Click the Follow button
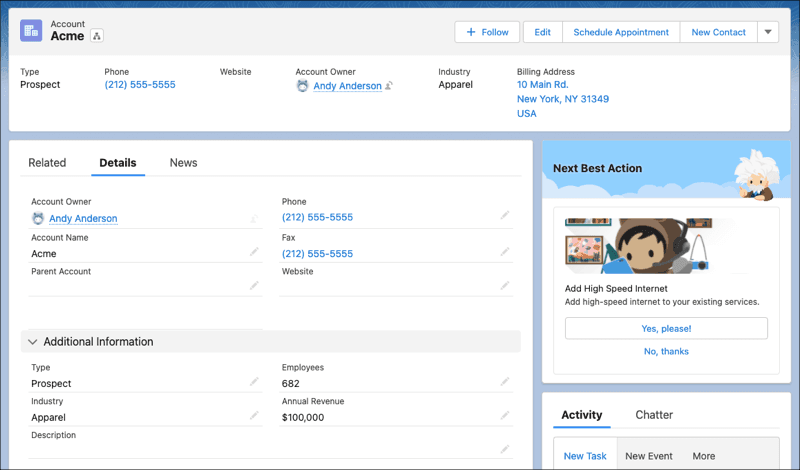The height and width of the screenshot is (470, 800). [x=487, y=32]
